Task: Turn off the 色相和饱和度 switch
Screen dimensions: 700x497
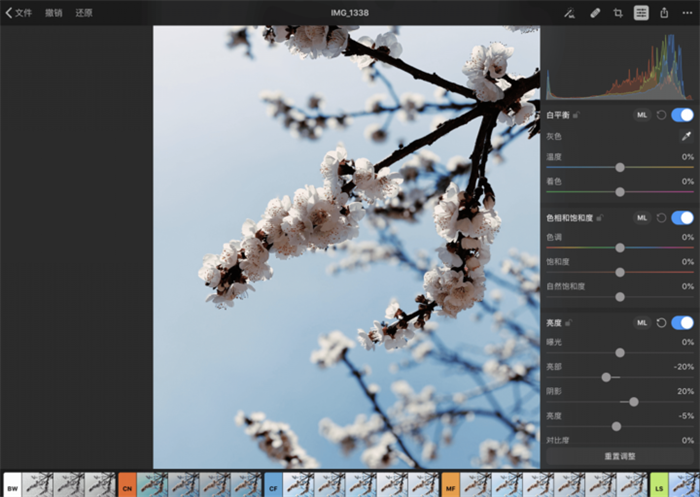Action: tap(682, 218)
